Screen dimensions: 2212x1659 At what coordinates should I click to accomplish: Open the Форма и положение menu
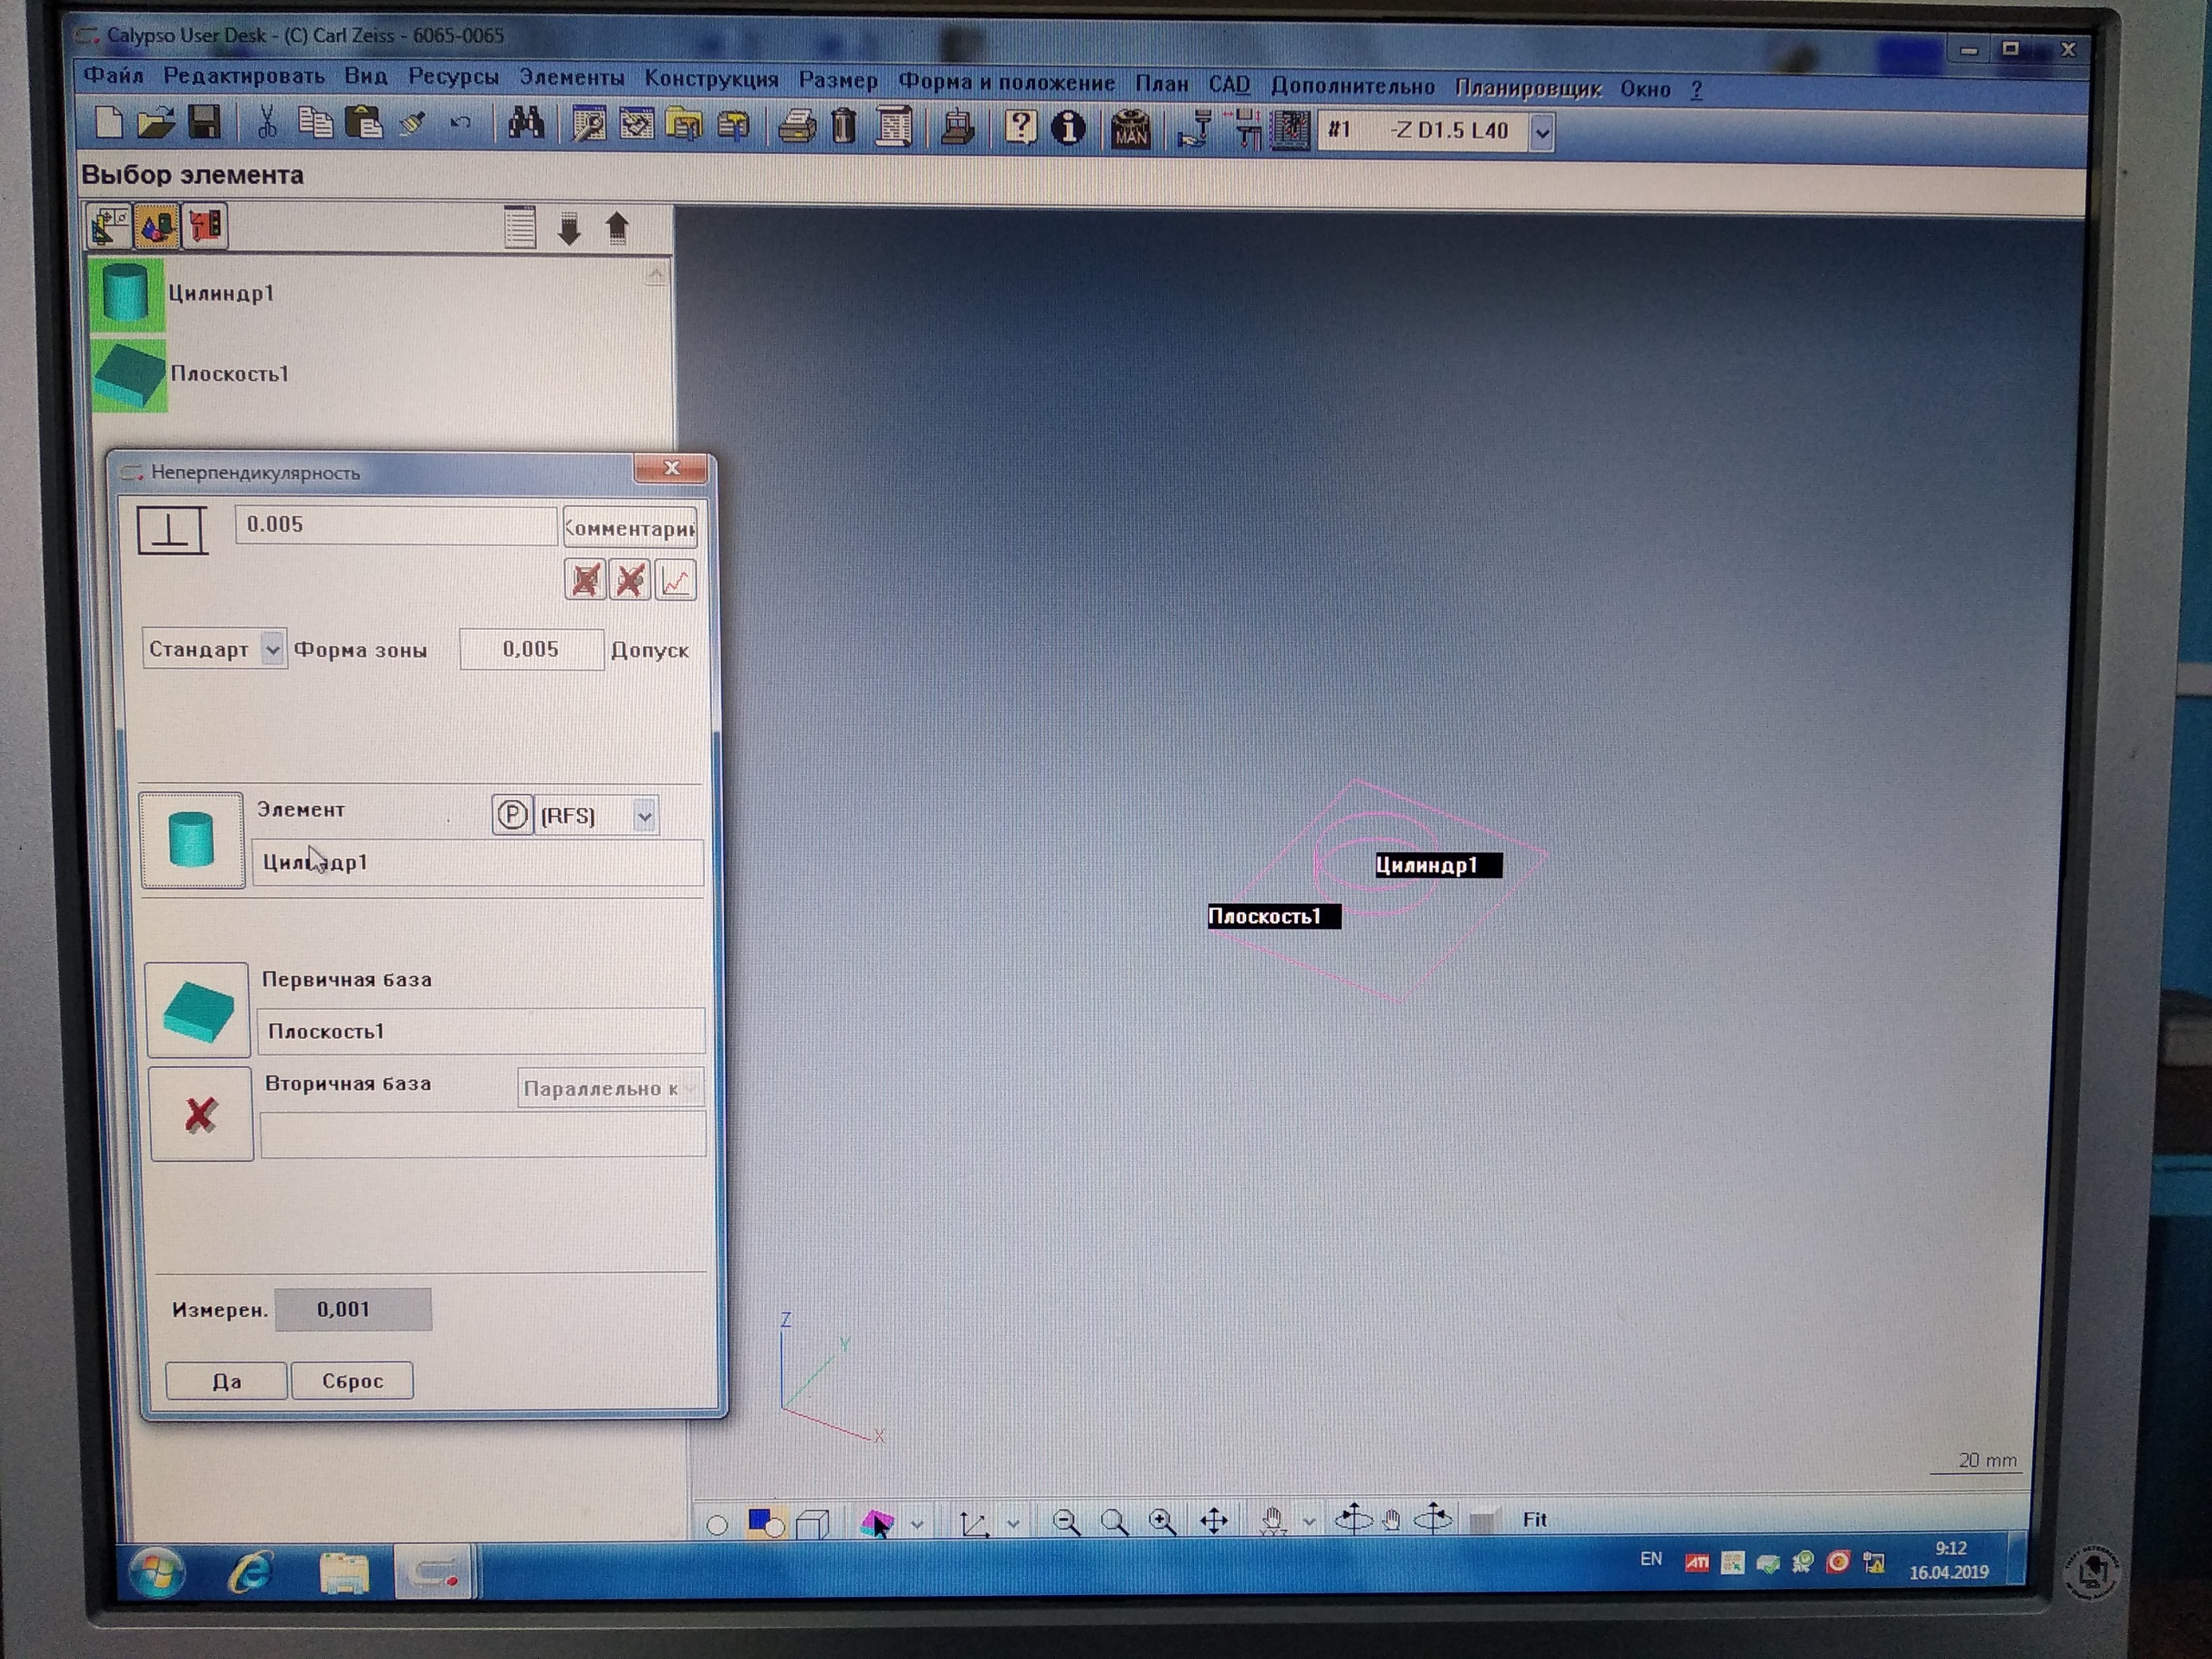[1005, 83]
